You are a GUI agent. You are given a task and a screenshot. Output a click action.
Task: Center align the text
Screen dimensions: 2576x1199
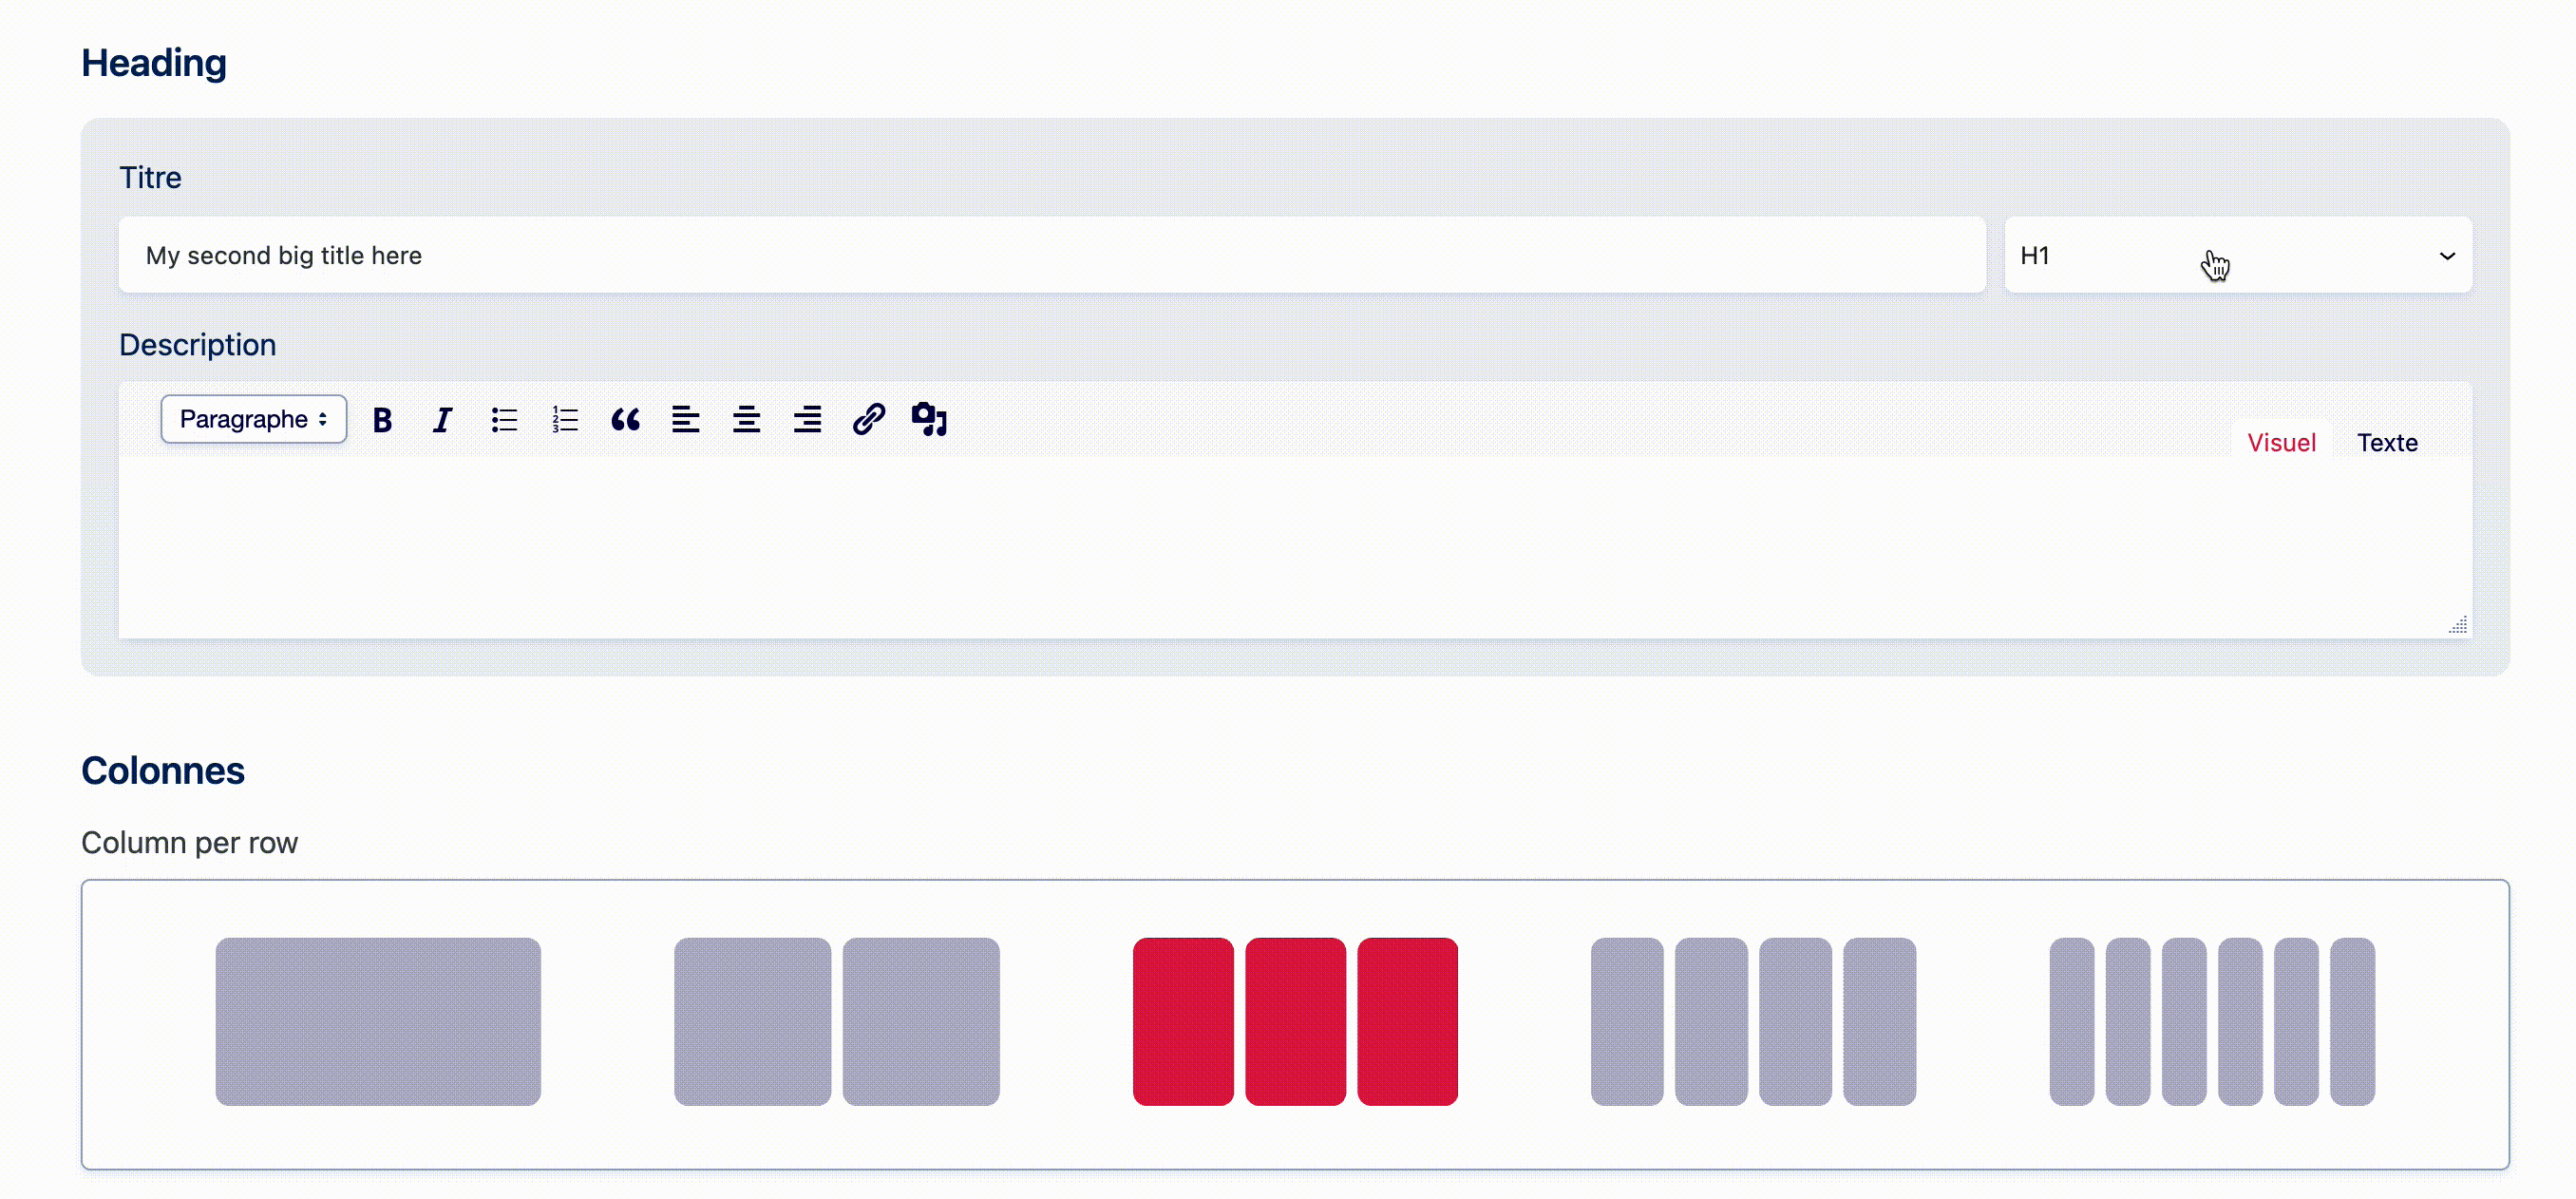click(x=747, y=420)
